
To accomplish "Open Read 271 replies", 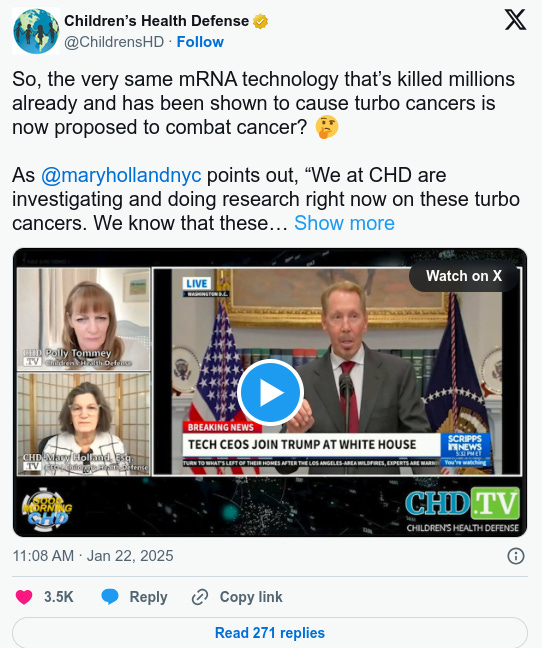I will [270, 632].
